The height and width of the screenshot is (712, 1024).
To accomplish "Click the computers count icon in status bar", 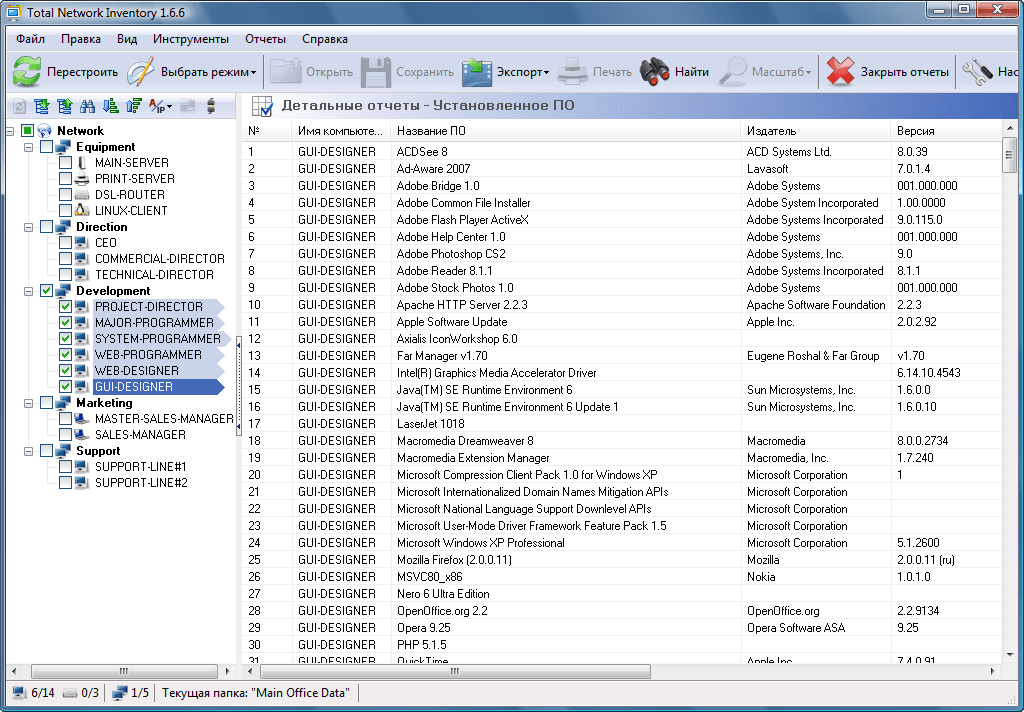I will pyautogui.click(x=19, y=692).
